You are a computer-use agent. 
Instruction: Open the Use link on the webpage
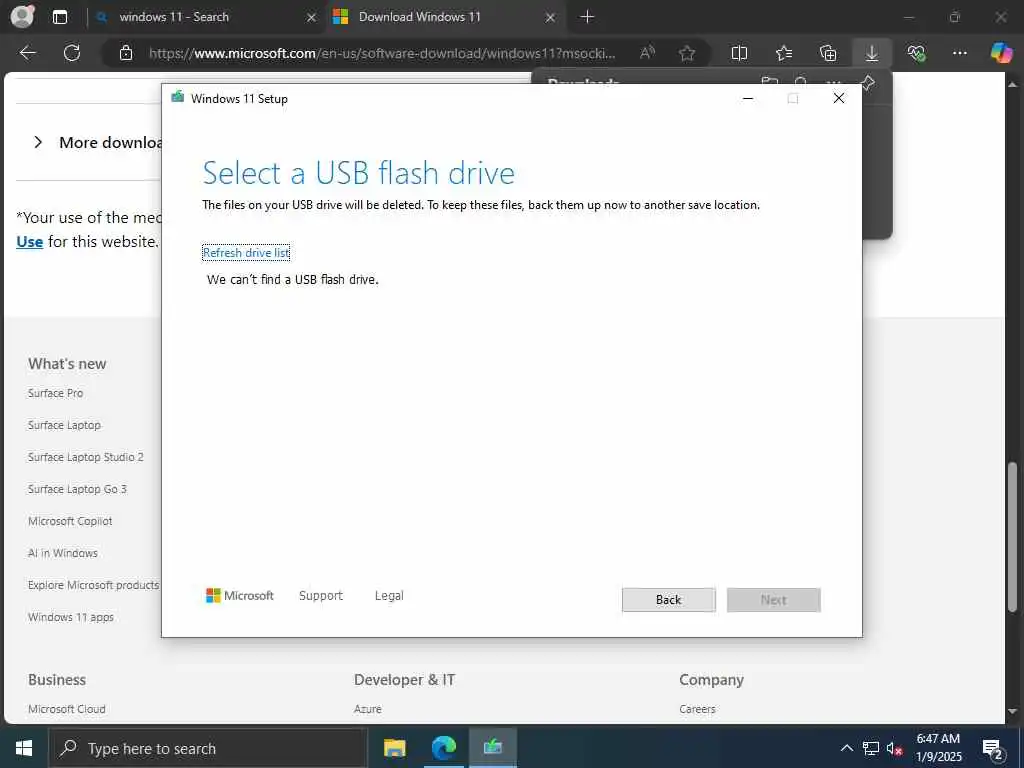29,242
